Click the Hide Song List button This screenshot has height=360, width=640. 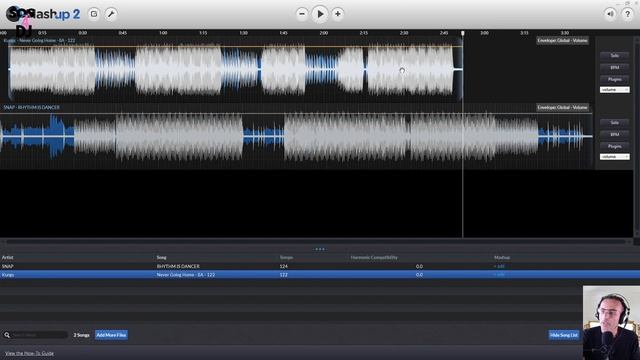pyautogui.click(x=564, y=335)
